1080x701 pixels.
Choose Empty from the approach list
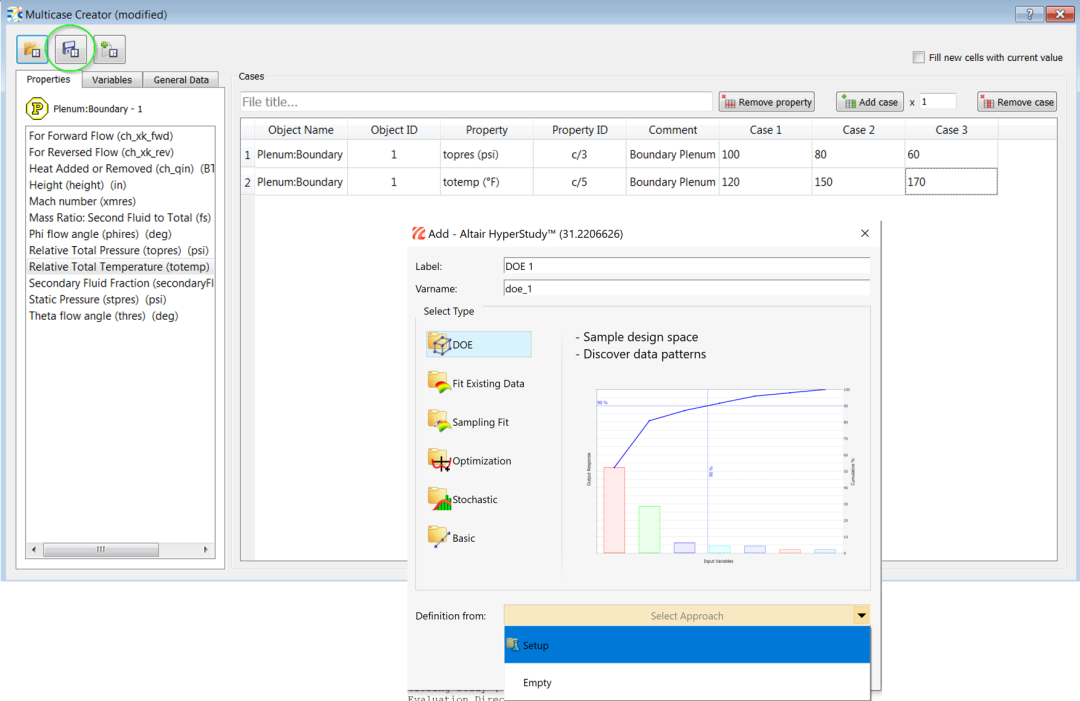tap(687, 682)
